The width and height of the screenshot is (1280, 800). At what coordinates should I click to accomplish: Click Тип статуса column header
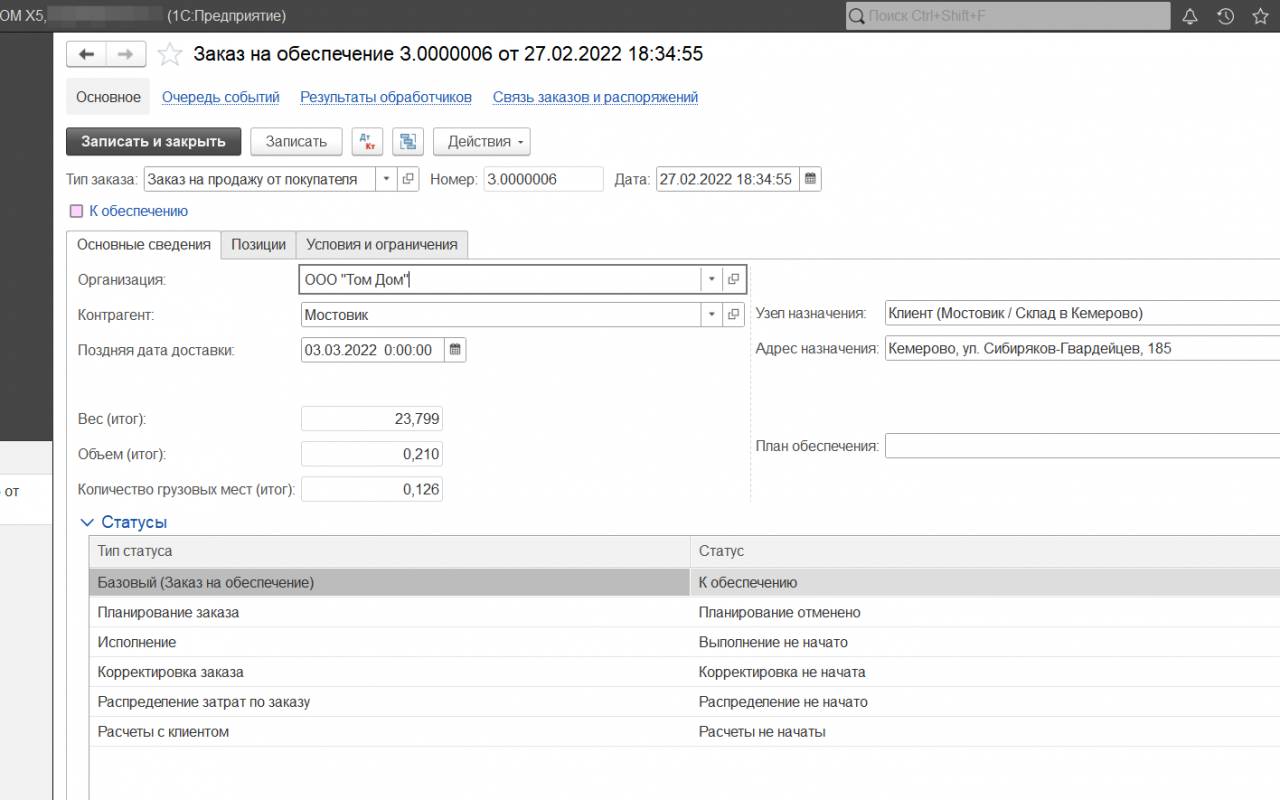coord(390,552)
